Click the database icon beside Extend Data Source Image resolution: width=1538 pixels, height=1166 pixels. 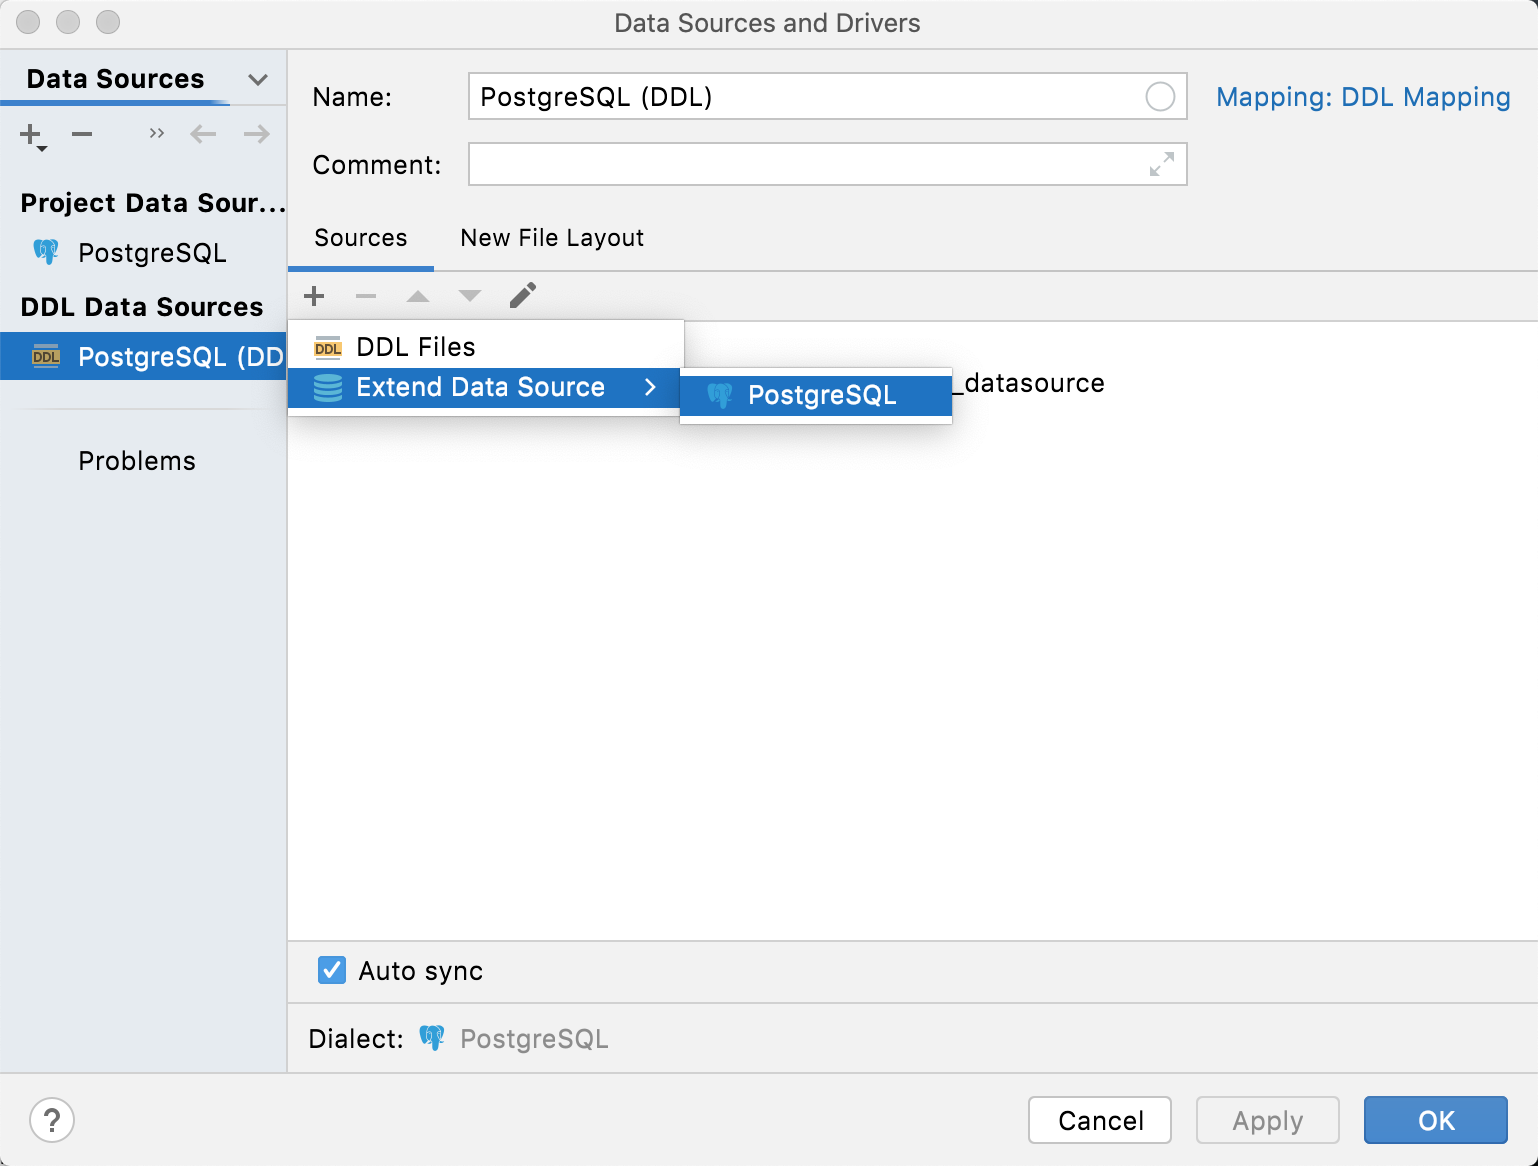tap(328, 388)
